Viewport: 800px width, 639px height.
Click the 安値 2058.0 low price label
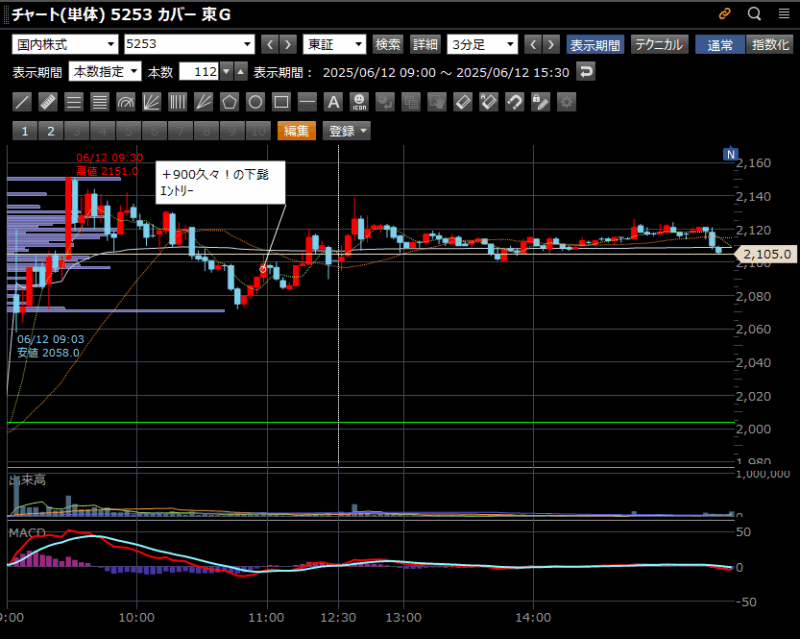(x=48, y=353)
